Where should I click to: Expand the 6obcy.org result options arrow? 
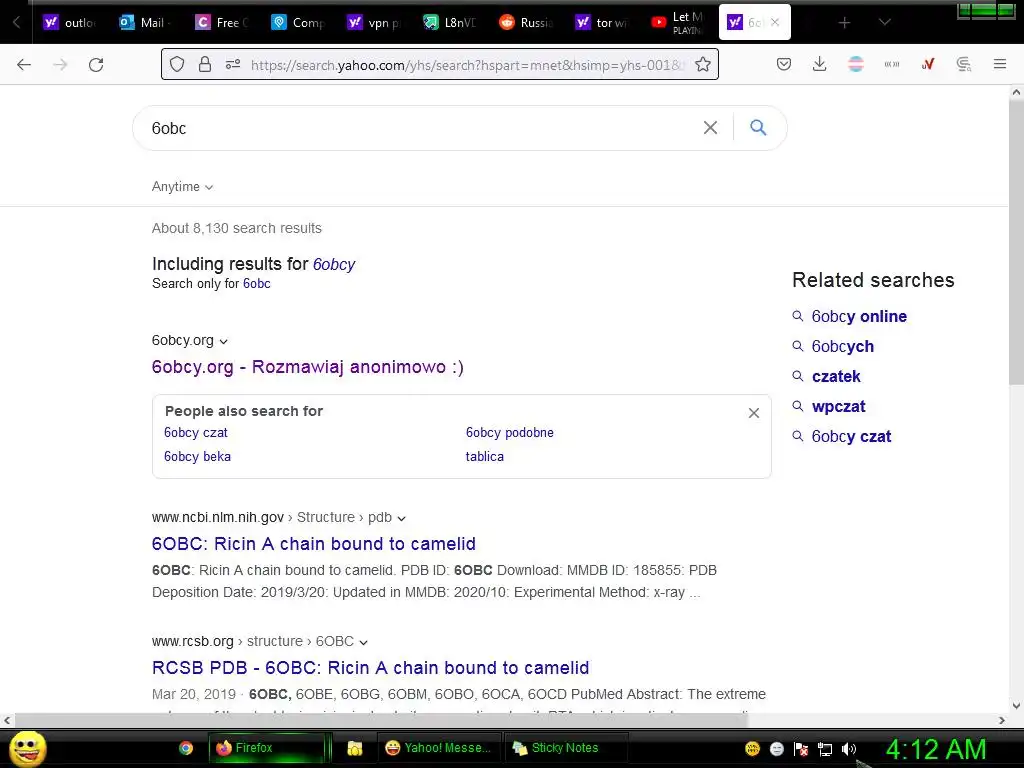tap(223, 342)
